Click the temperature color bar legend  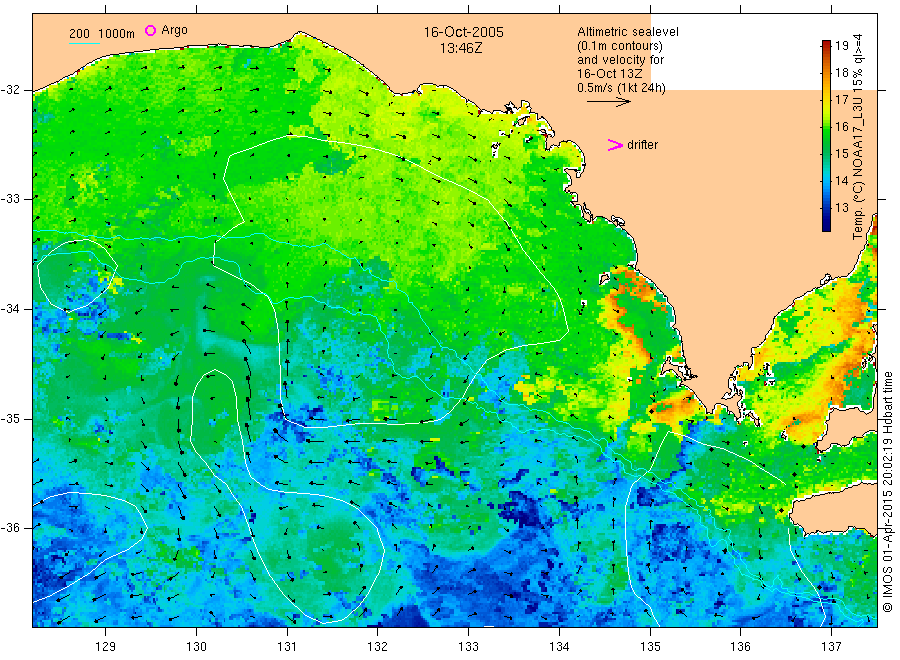827,136
